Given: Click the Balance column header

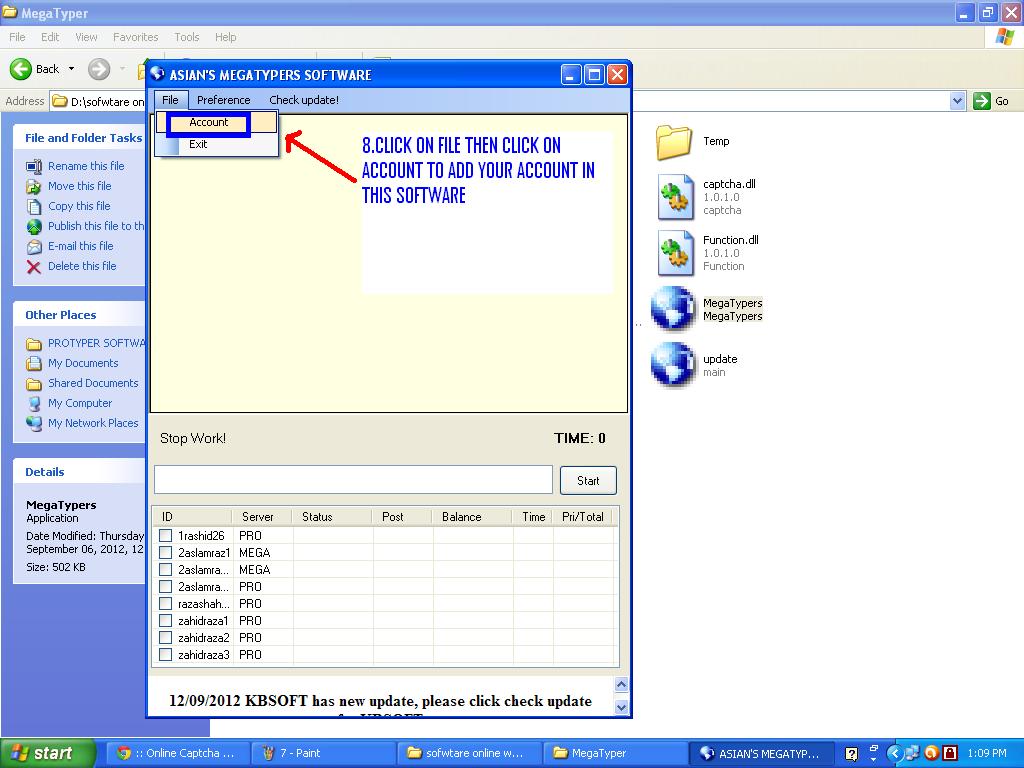Looking at the screenshot, I should coord(472,517).
